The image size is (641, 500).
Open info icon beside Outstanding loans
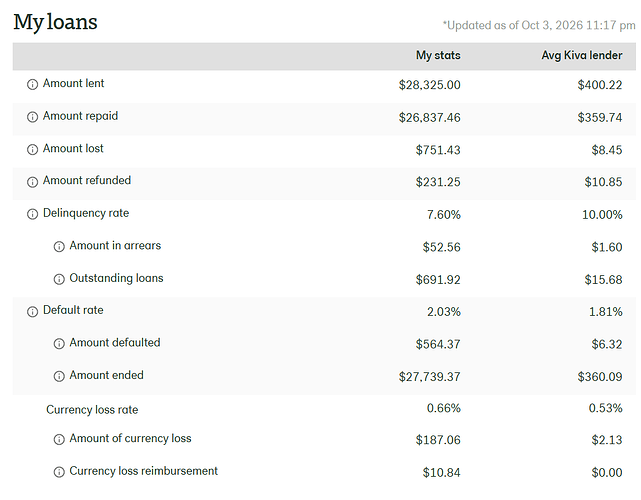point(59,279)
